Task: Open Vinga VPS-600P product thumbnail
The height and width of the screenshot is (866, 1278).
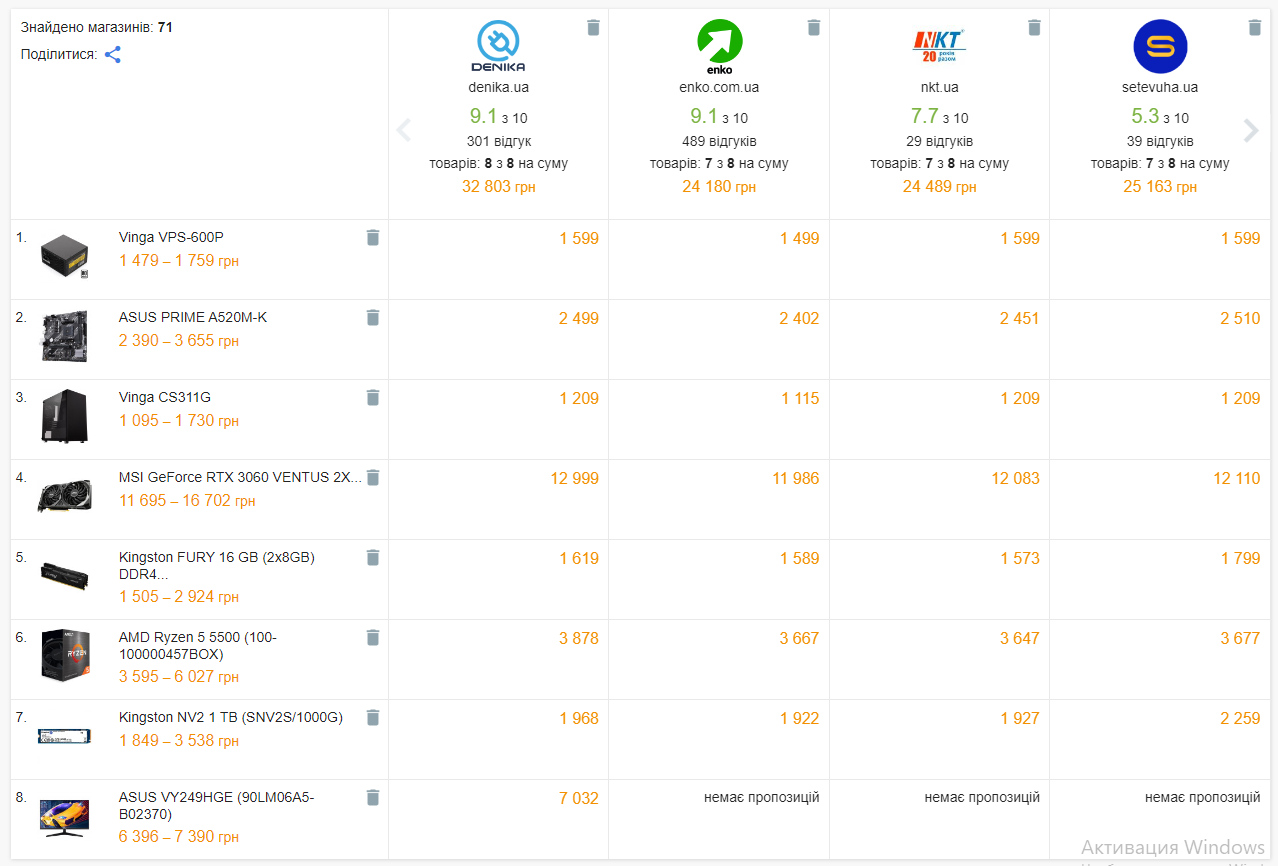Action: point(65,256)
